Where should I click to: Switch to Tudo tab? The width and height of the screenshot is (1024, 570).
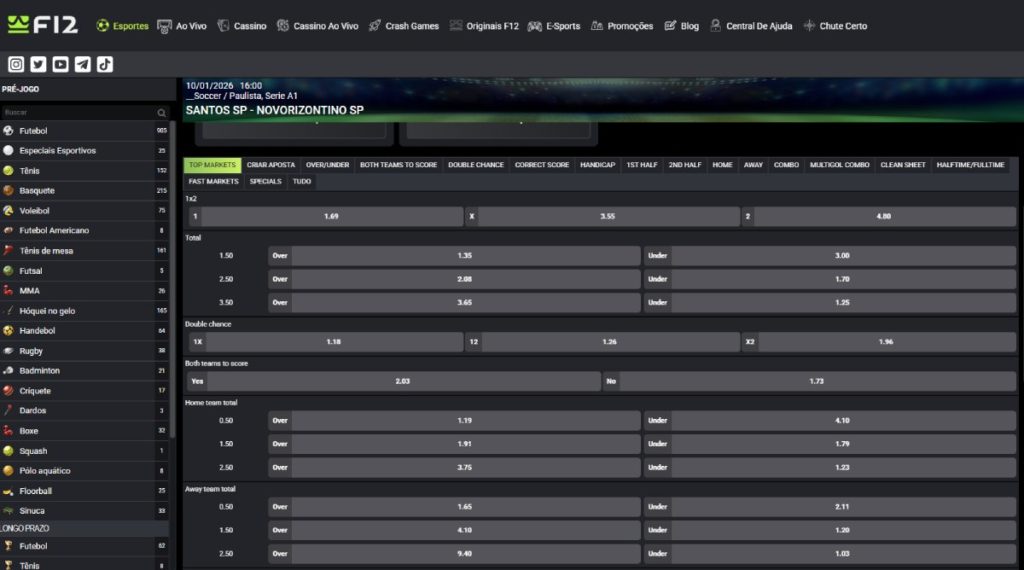click(302, 182)
